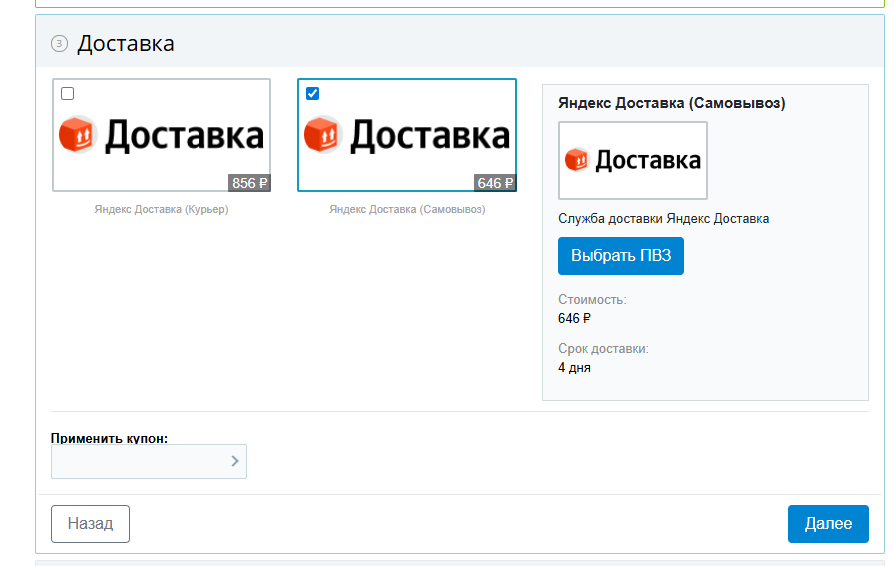Click the coupon field arrow to apply
The width and height of the screenshot is (893, 566).
pyautogui.click(x=235, y=461)
